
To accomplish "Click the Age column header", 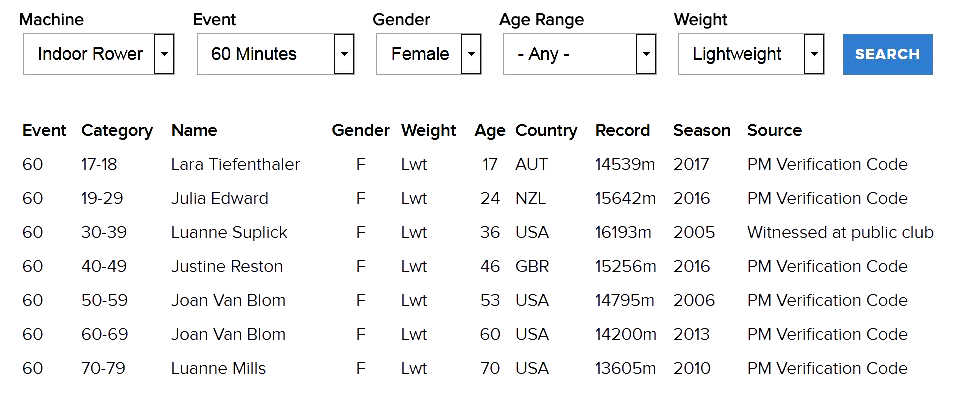I will tap(490, 130).
